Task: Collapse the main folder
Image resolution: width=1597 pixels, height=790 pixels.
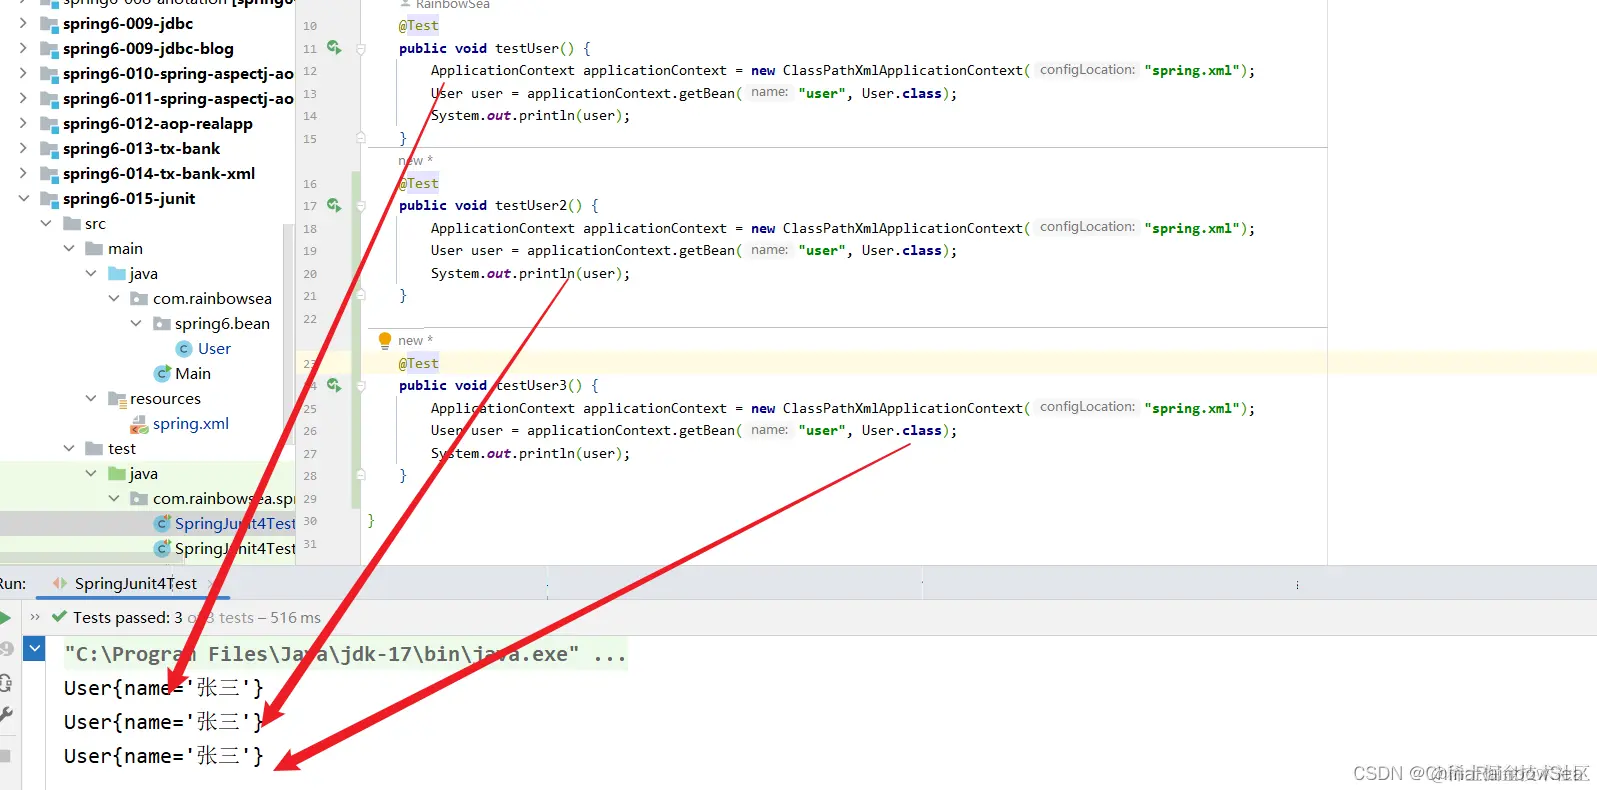Action: [69, 248]
